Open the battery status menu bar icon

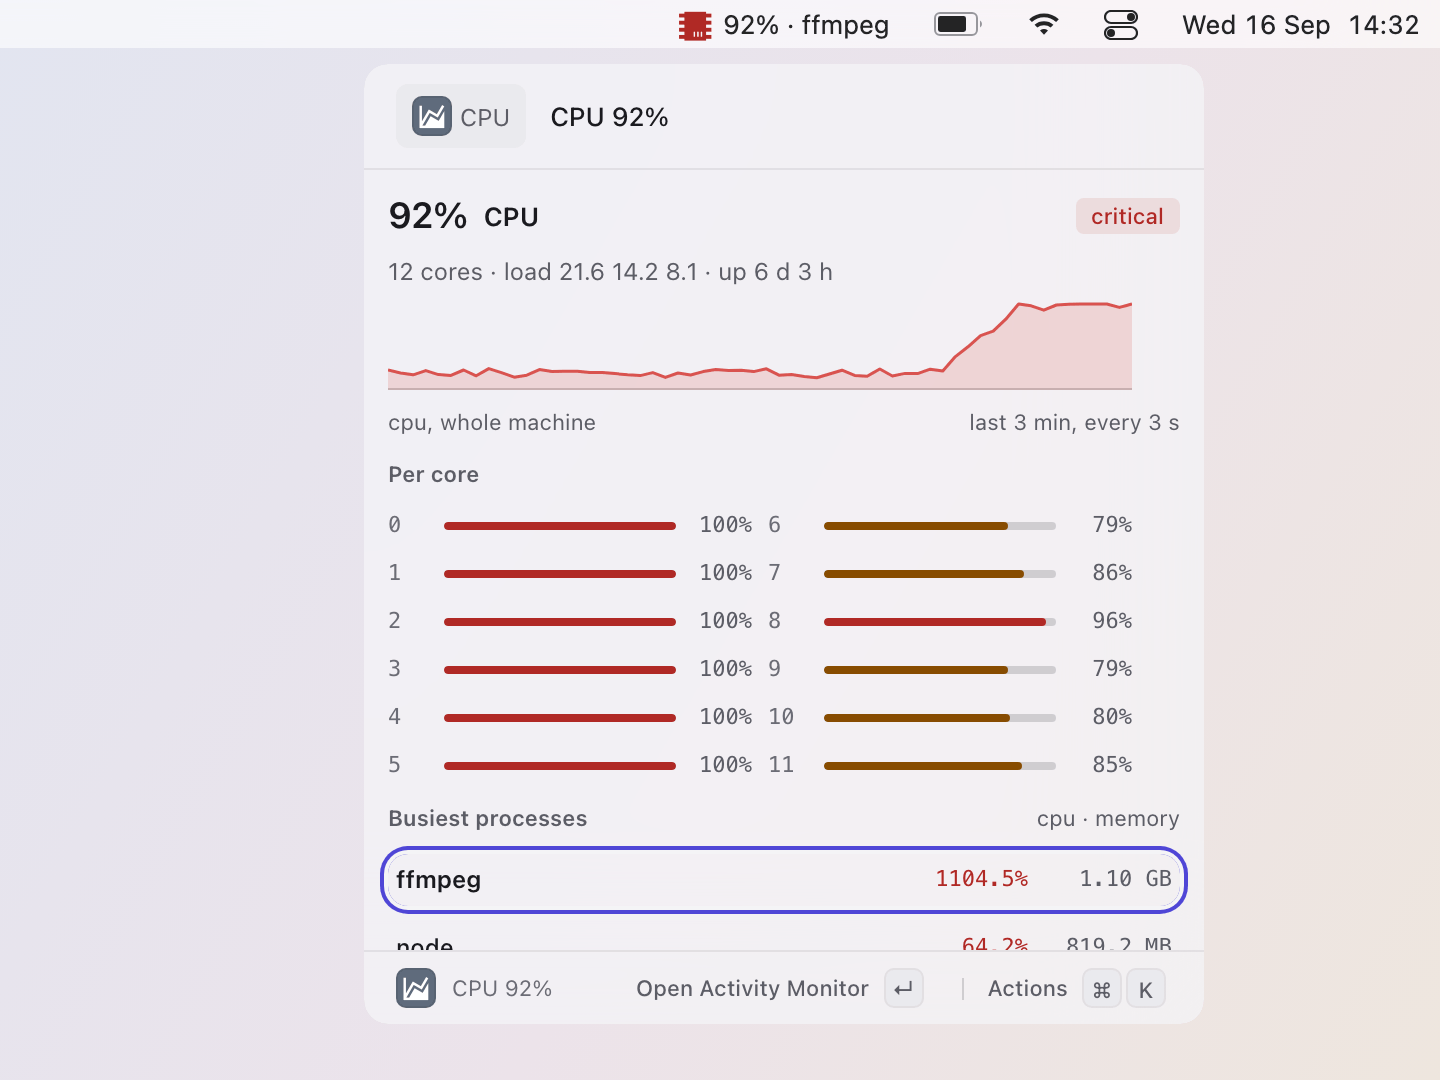[958, 24]
